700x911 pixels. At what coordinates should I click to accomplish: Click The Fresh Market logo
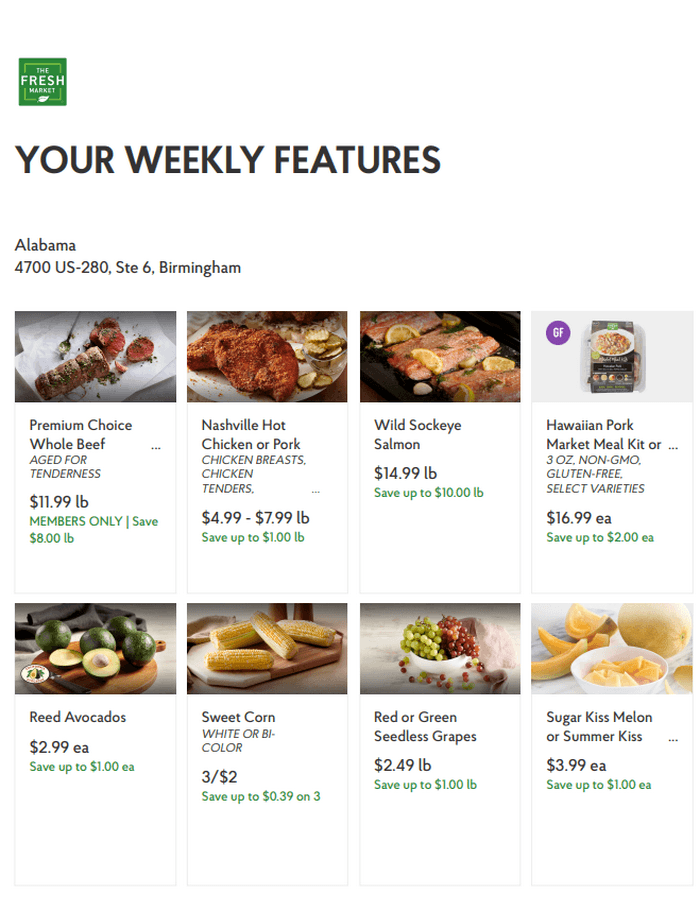(x=39, y=82)
